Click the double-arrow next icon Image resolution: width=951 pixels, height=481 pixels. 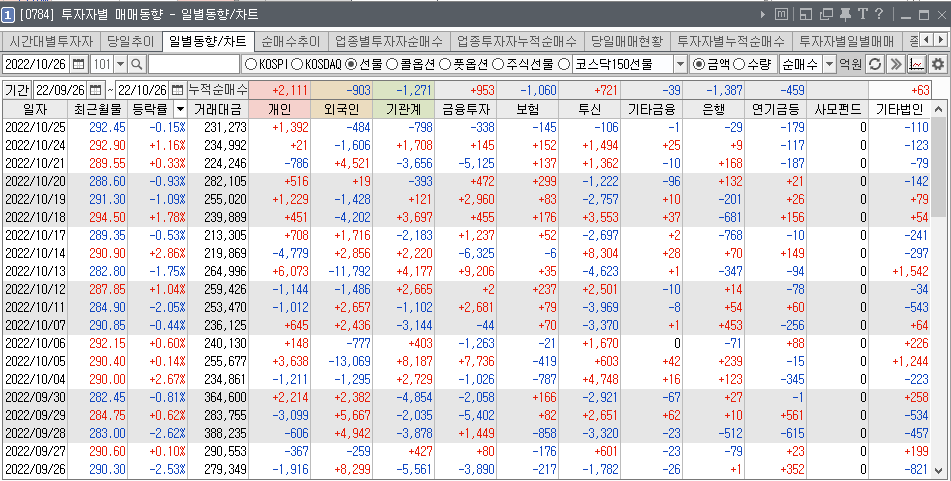tap(895, 64)
